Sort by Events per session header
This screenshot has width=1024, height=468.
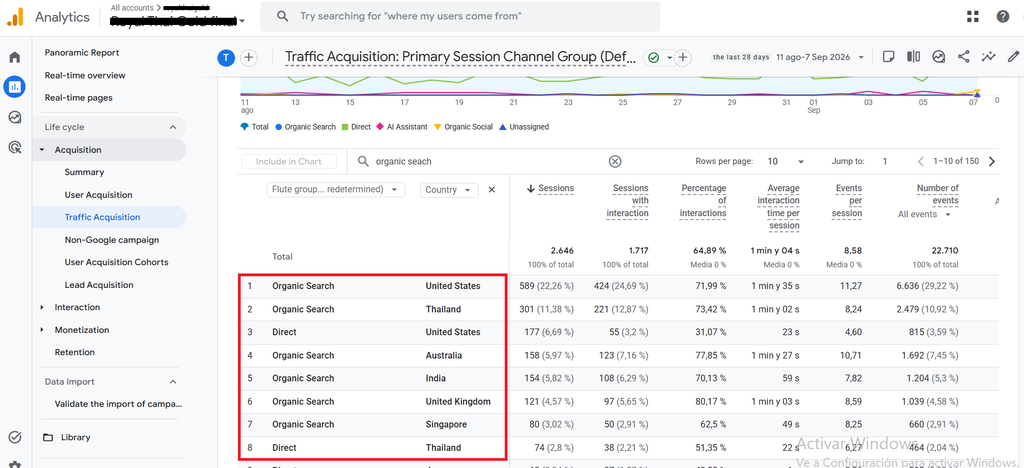pos(848,200)
